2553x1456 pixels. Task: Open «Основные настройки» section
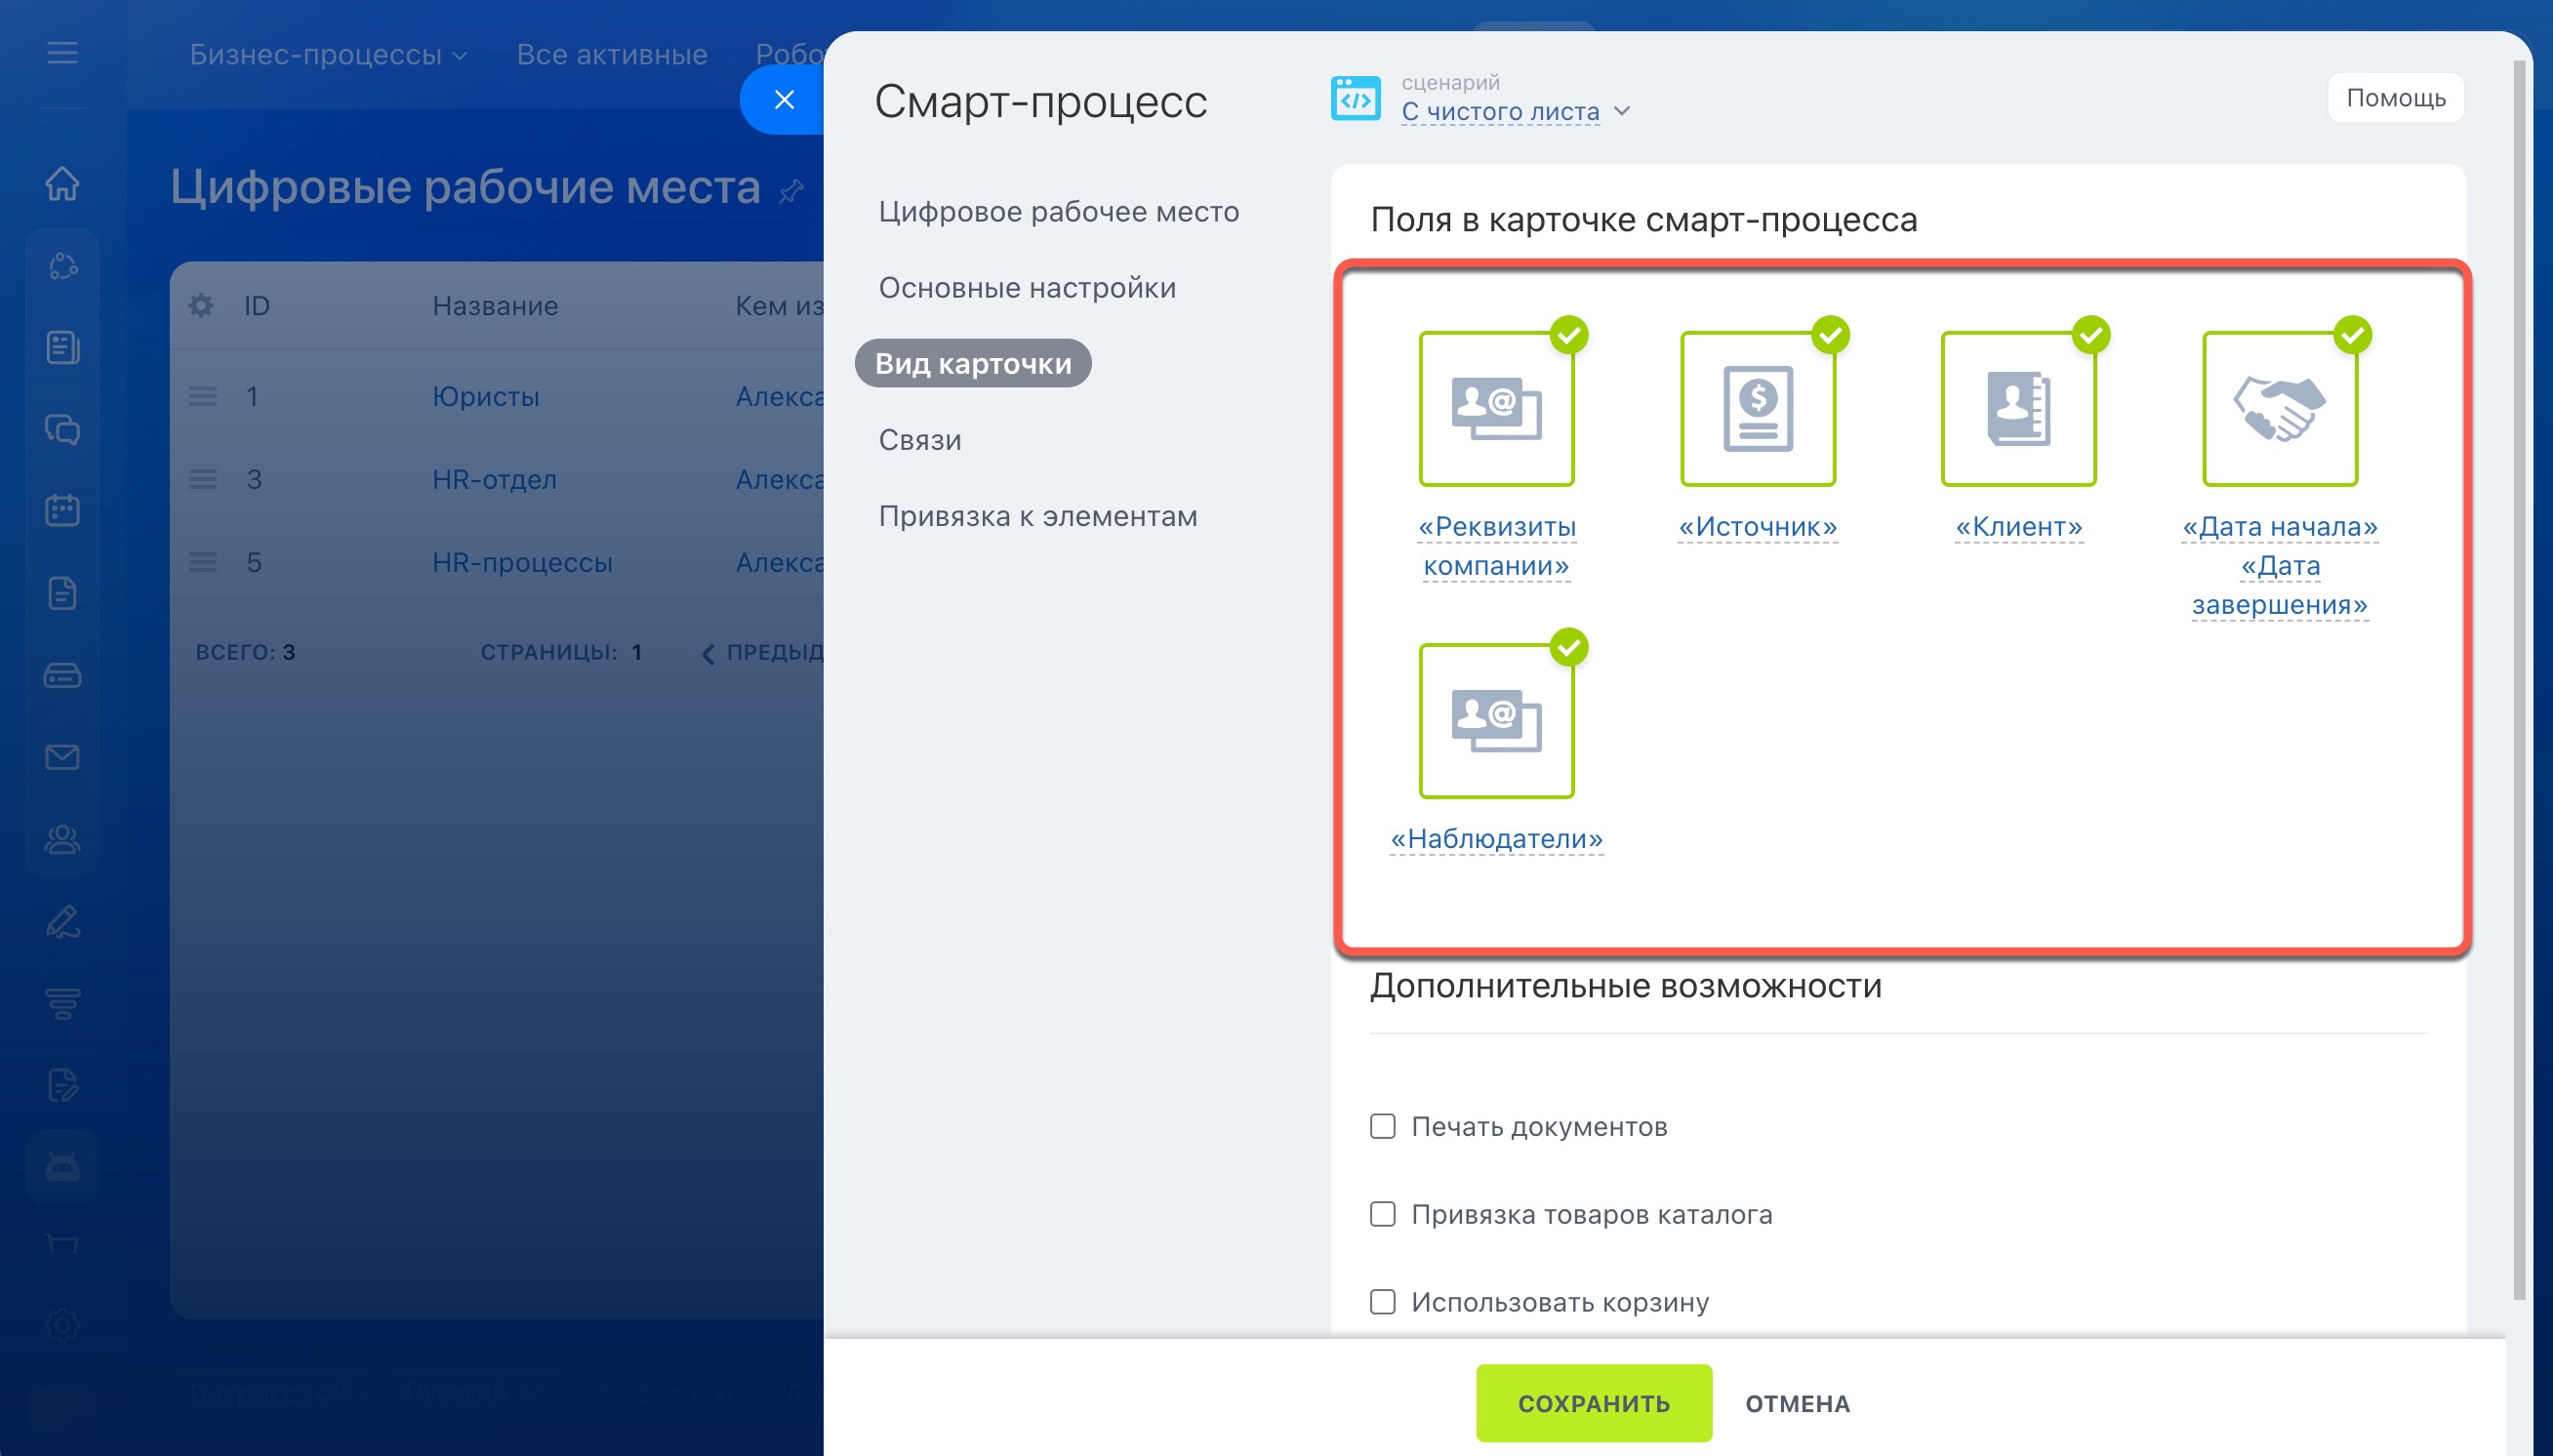pyautogui.click(x=1026, y=288)
